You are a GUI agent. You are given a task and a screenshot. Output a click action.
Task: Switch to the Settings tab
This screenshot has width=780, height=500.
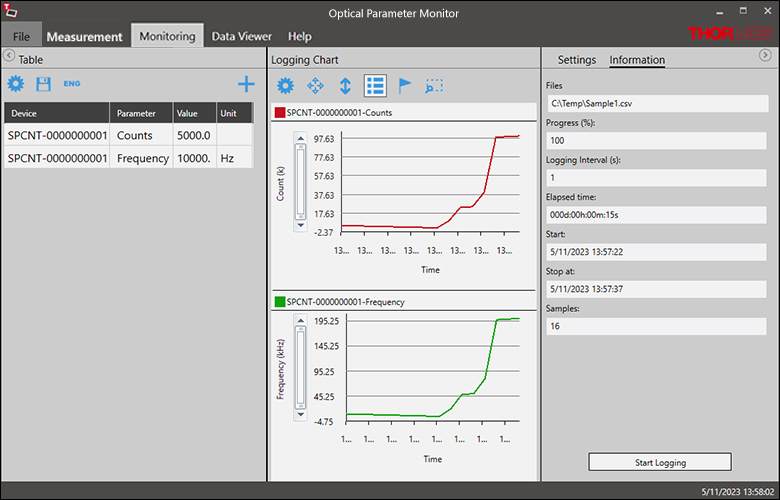576,60
